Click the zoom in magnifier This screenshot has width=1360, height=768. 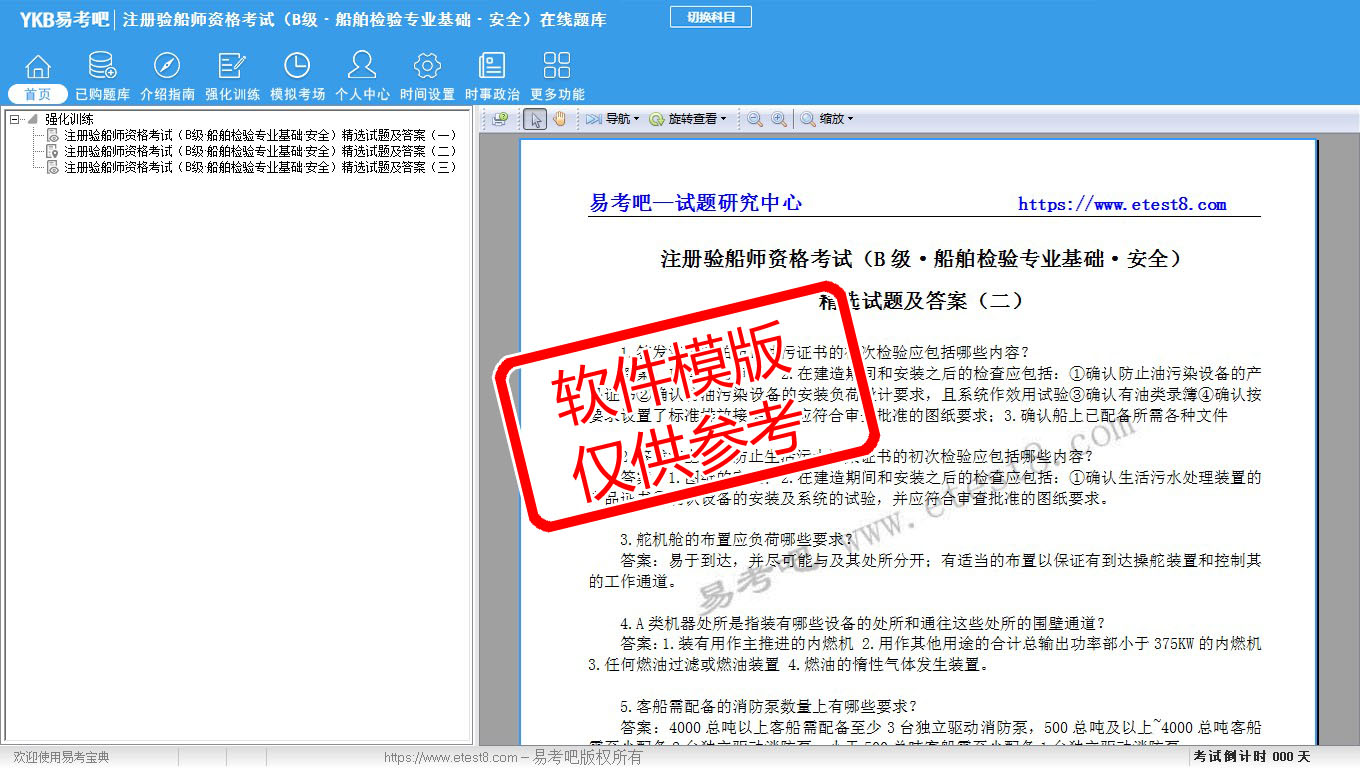pyautogui.click(x=779, y=119)
